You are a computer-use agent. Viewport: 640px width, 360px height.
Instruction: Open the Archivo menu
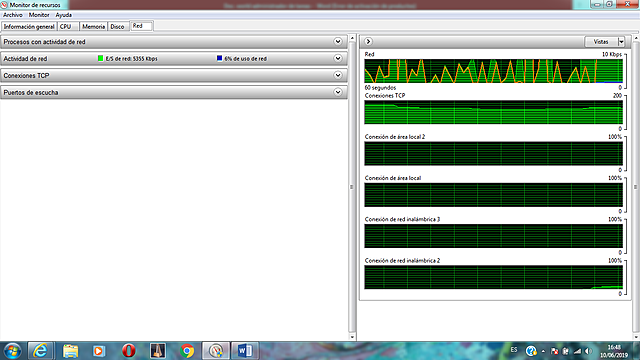pyautogui.click(x=13, y=15)
